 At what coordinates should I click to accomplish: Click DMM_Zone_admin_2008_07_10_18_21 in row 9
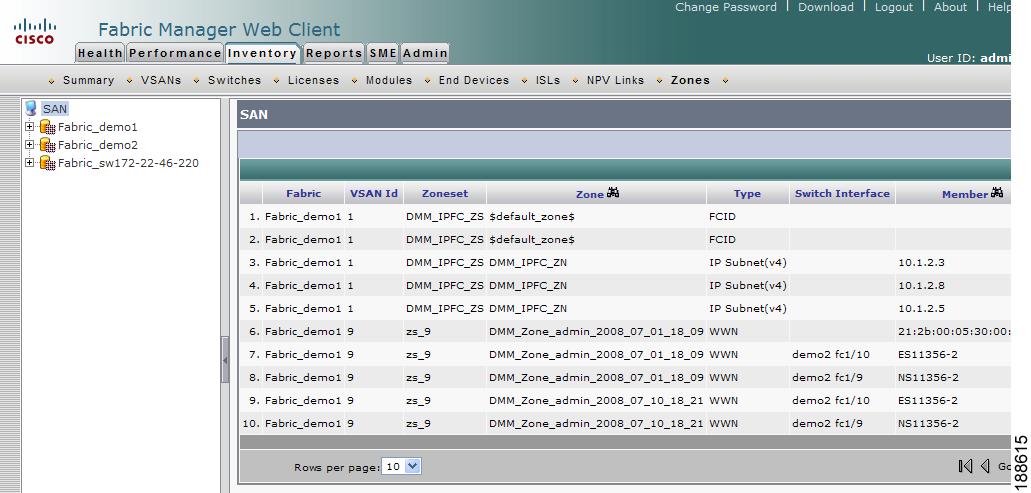pyautogui.click(x=596, y=400)
